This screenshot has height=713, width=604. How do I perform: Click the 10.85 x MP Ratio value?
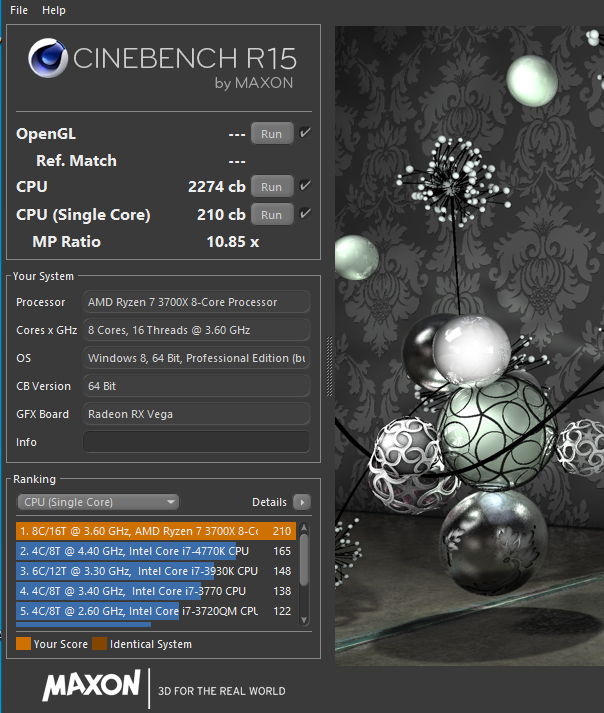pos(233,242)
